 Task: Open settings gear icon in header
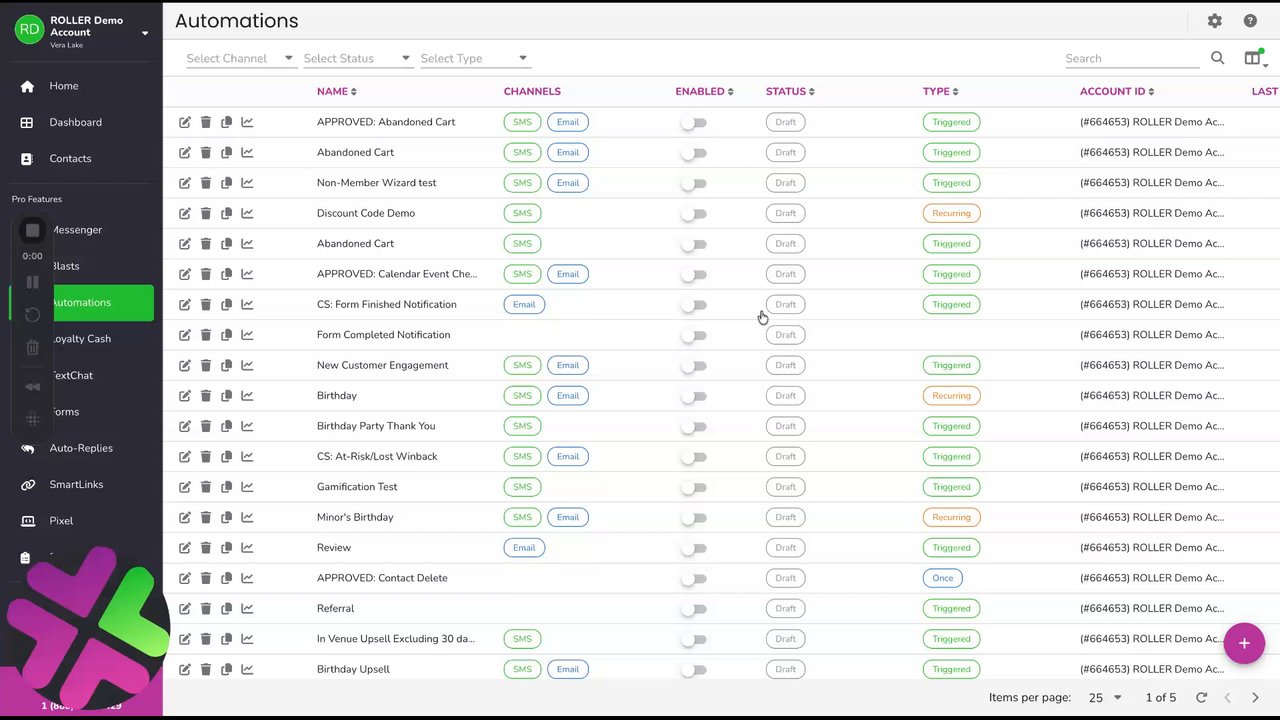coord(1214,21)
